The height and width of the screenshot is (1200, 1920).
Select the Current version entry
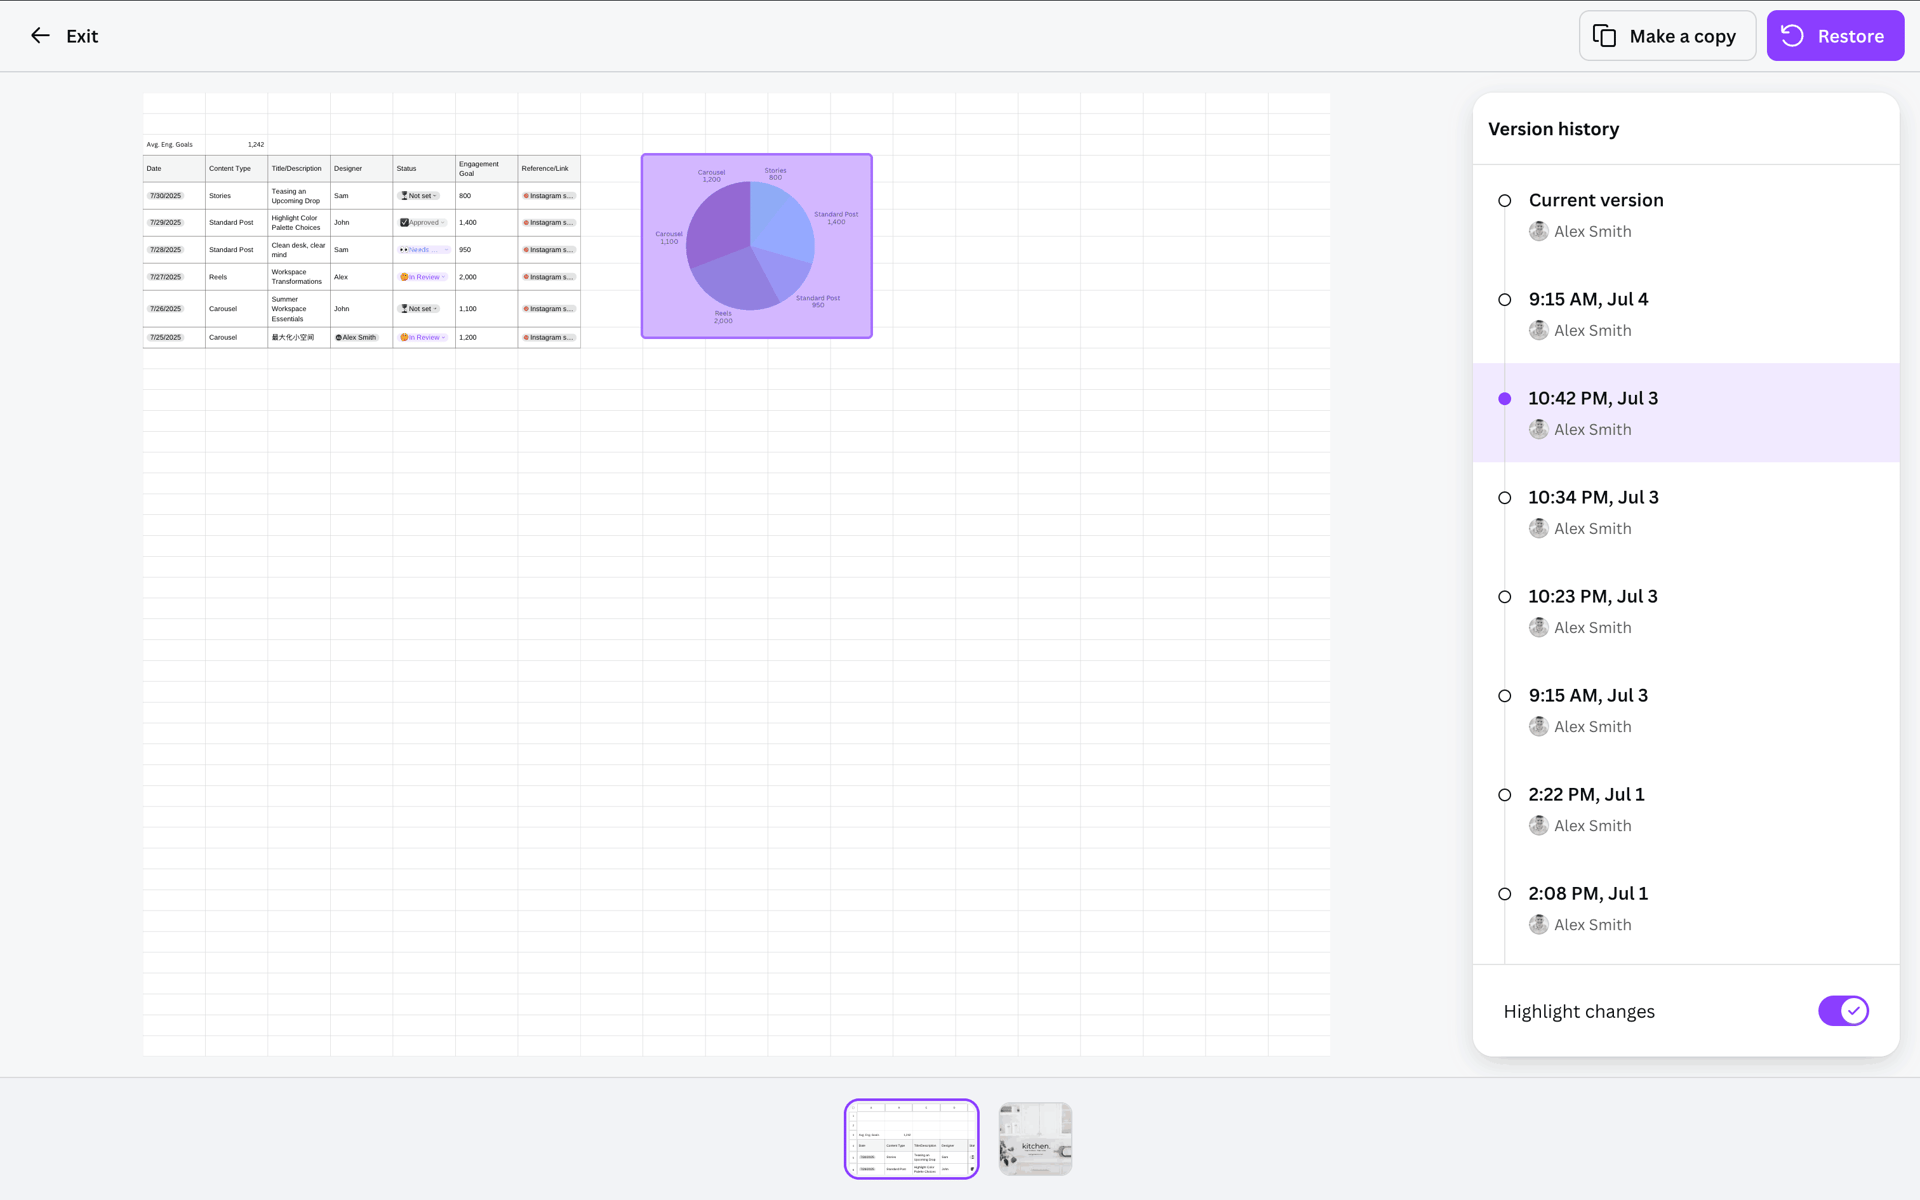point(1686,215)
